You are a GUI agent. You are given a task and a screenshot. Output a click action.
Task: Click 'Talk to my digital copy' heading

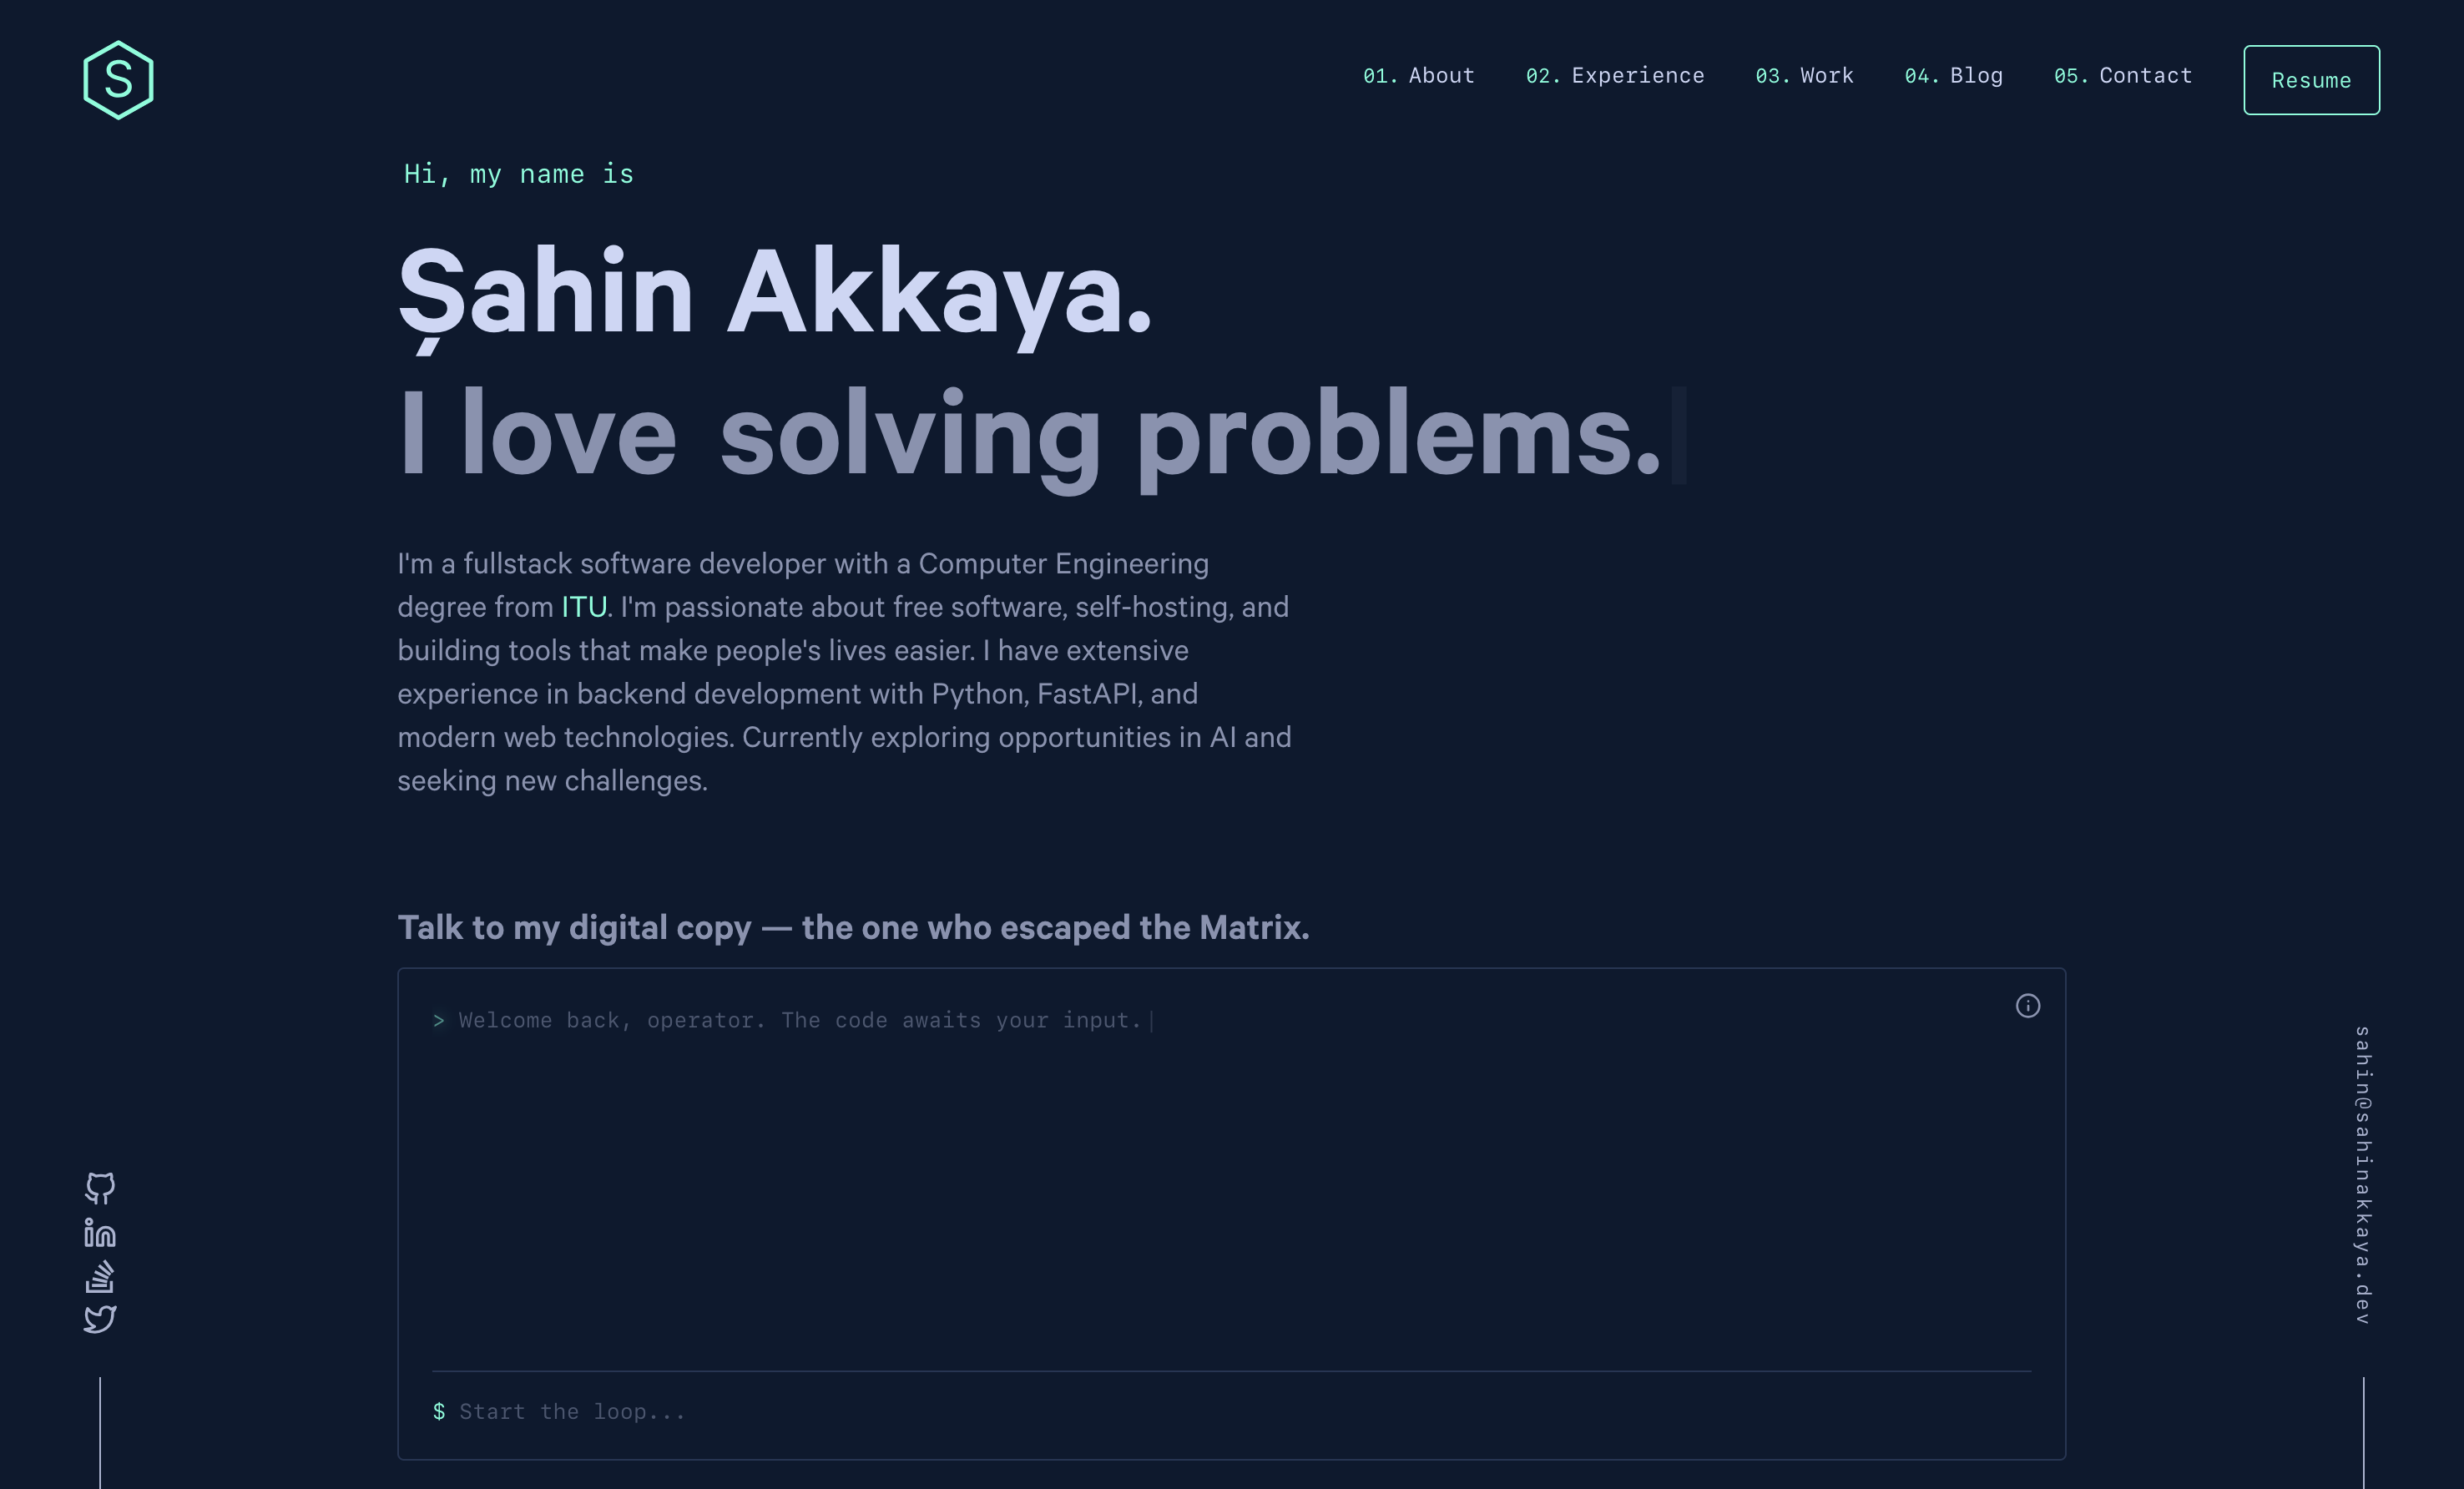coord(853,927)
